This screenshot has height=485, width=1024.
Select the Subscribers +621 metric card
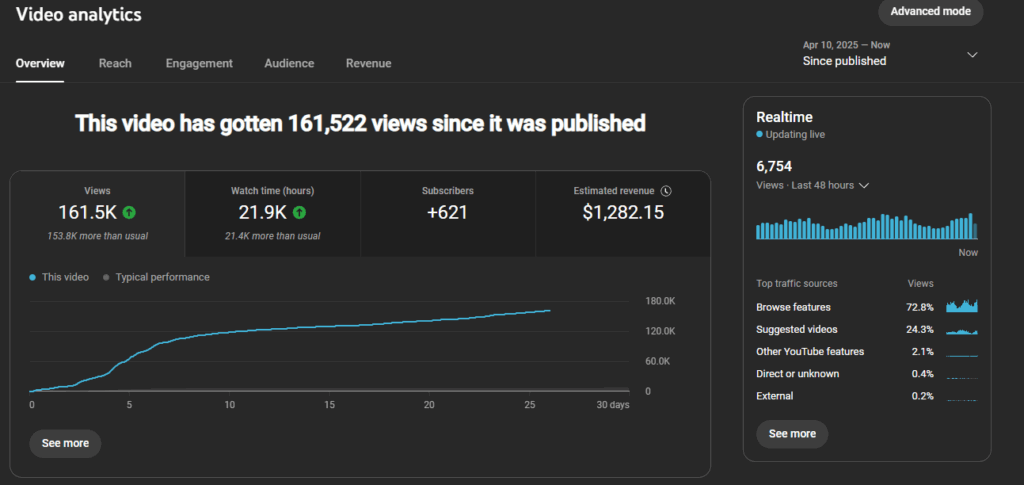pyautogui.click(x=447, y=212)
